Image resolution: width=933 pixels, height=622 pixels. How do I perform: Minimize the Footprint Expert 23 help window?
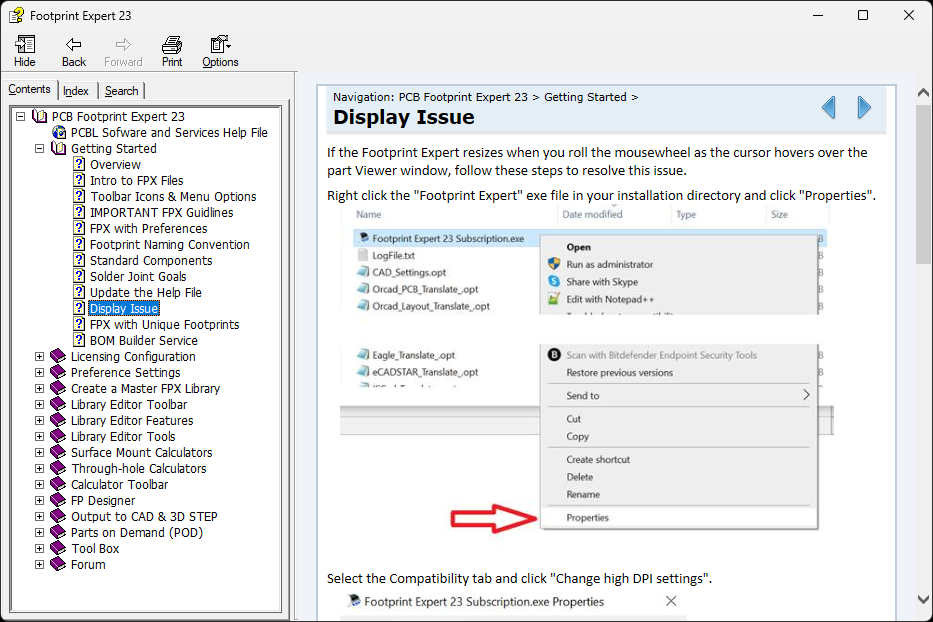pos(818,15)
